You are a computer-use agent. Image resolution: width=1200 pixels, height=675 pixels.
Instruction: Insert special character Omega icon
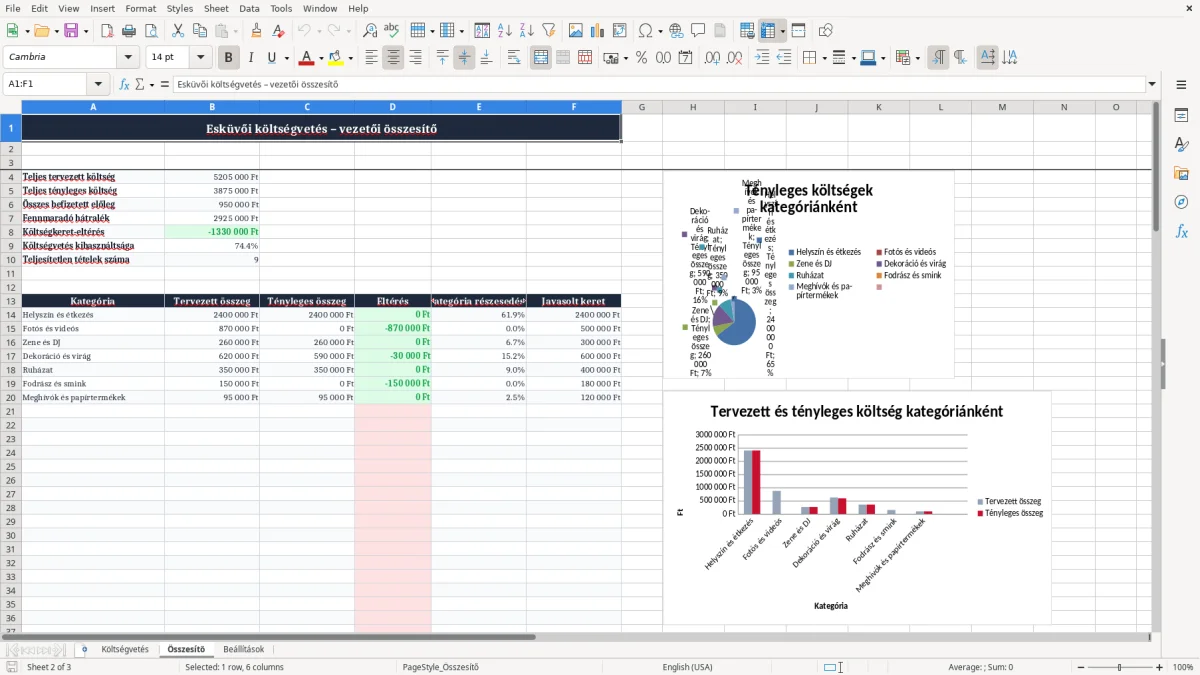[645, 31]
